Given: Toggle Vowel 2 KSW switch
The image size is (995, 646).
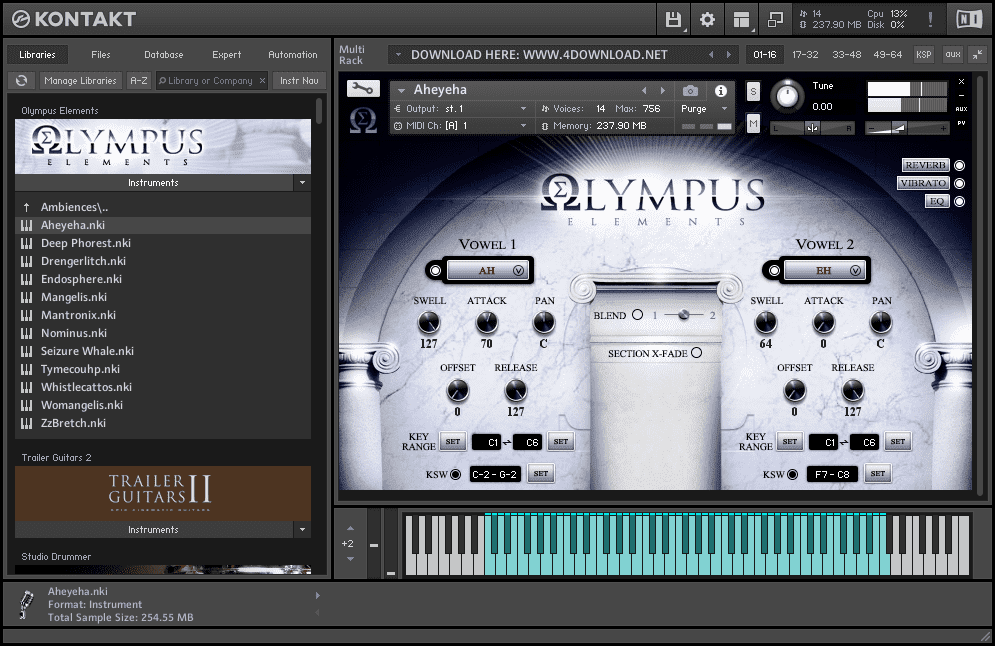Looking at the screenshot, I should pos(793,474).
